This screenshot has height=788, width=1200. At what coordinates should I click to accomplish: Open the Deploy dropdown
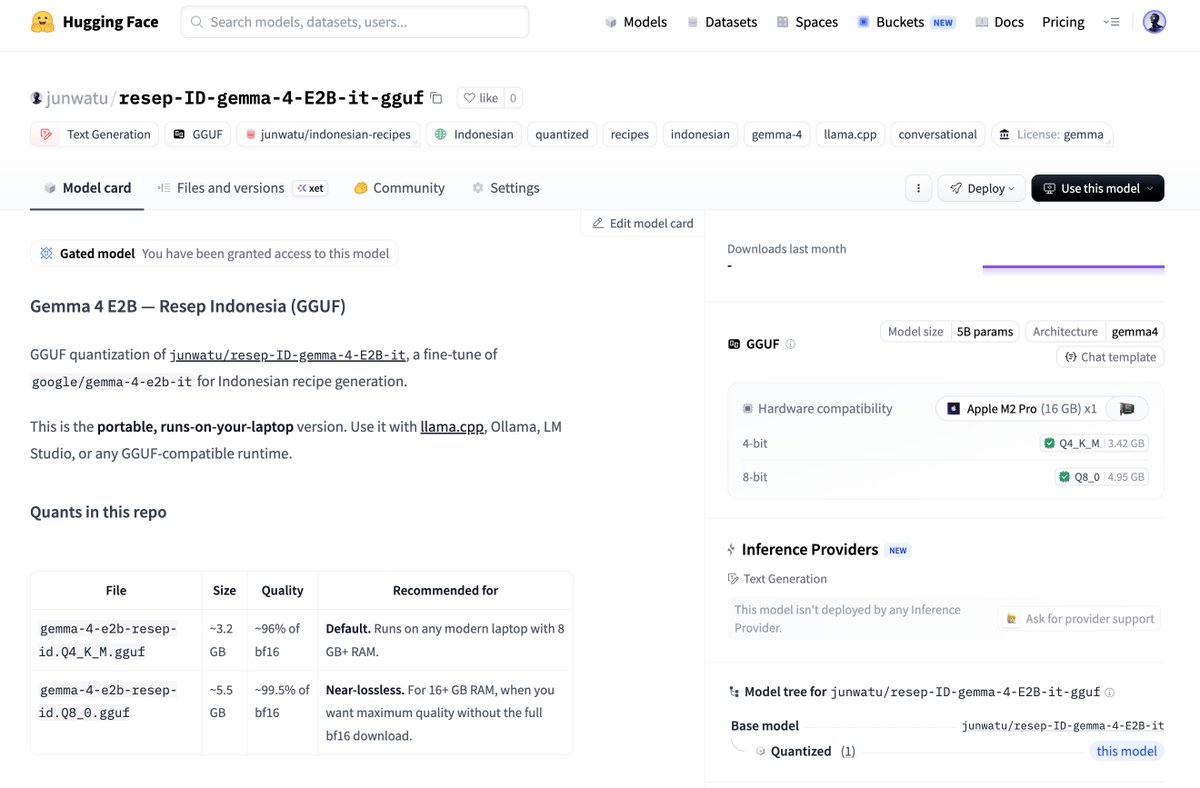pos(982,188)
